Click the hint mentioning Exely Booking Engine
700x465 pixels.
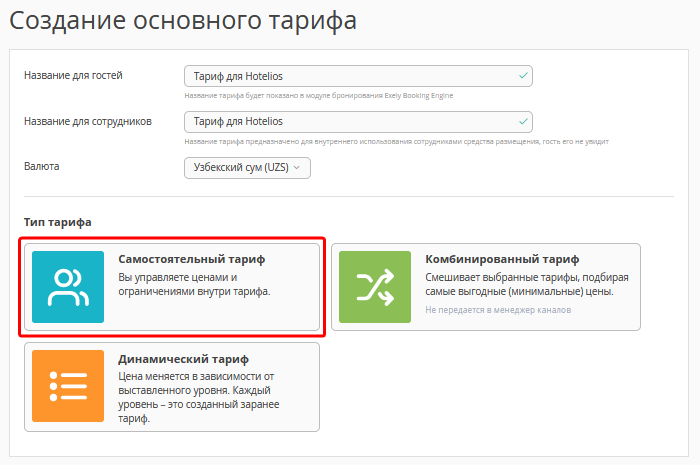319,95
